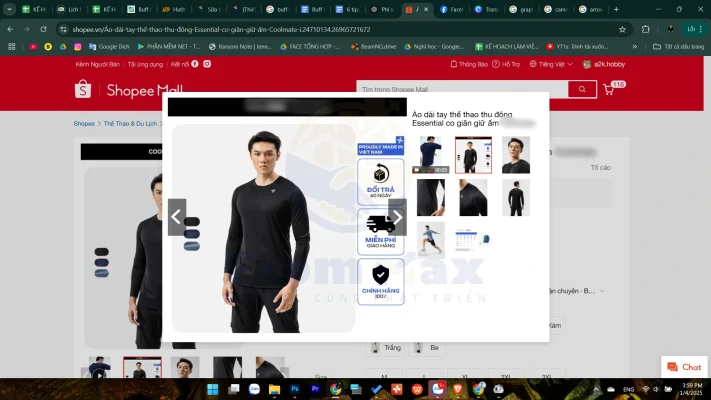Switch to Phí s browser tab
This screenshot has width=711, height=400.
click(x=383, y=9)
